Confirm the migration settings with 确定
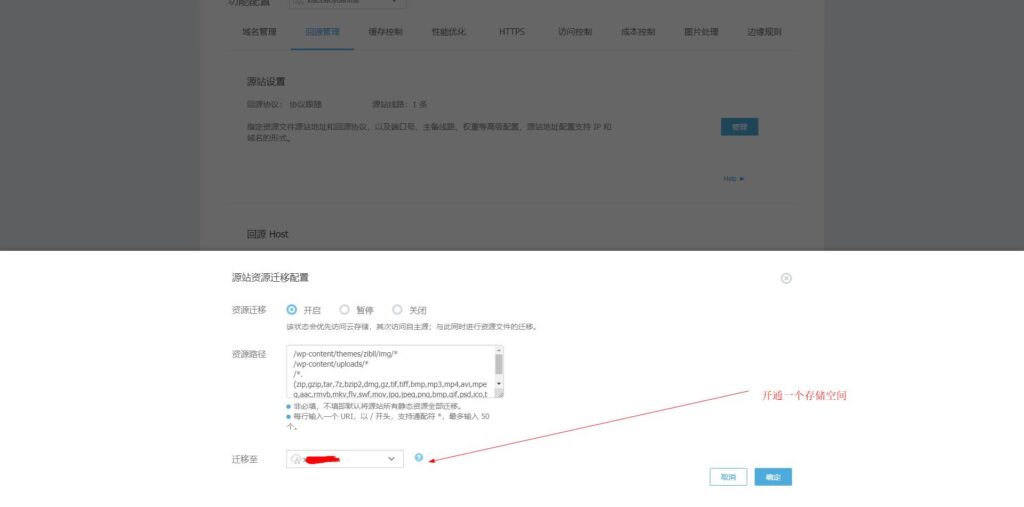The height and width of the screenshot is (507, 1024). click(x=773, y=477)
